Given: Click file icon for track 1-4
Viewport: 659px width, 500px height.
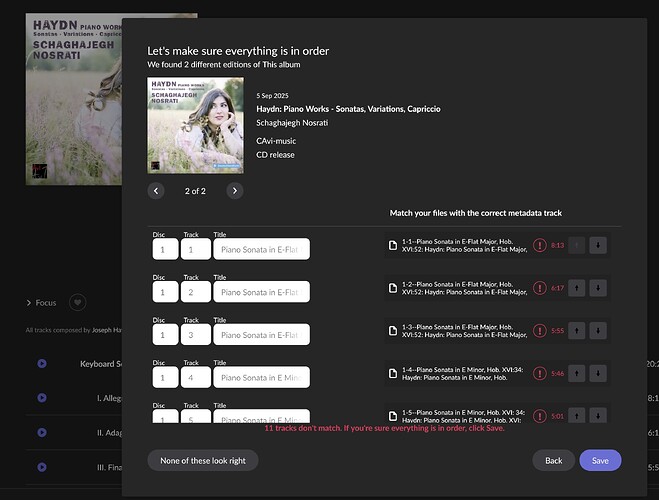Looking at the screenshot, I should [x=393, y=374].
